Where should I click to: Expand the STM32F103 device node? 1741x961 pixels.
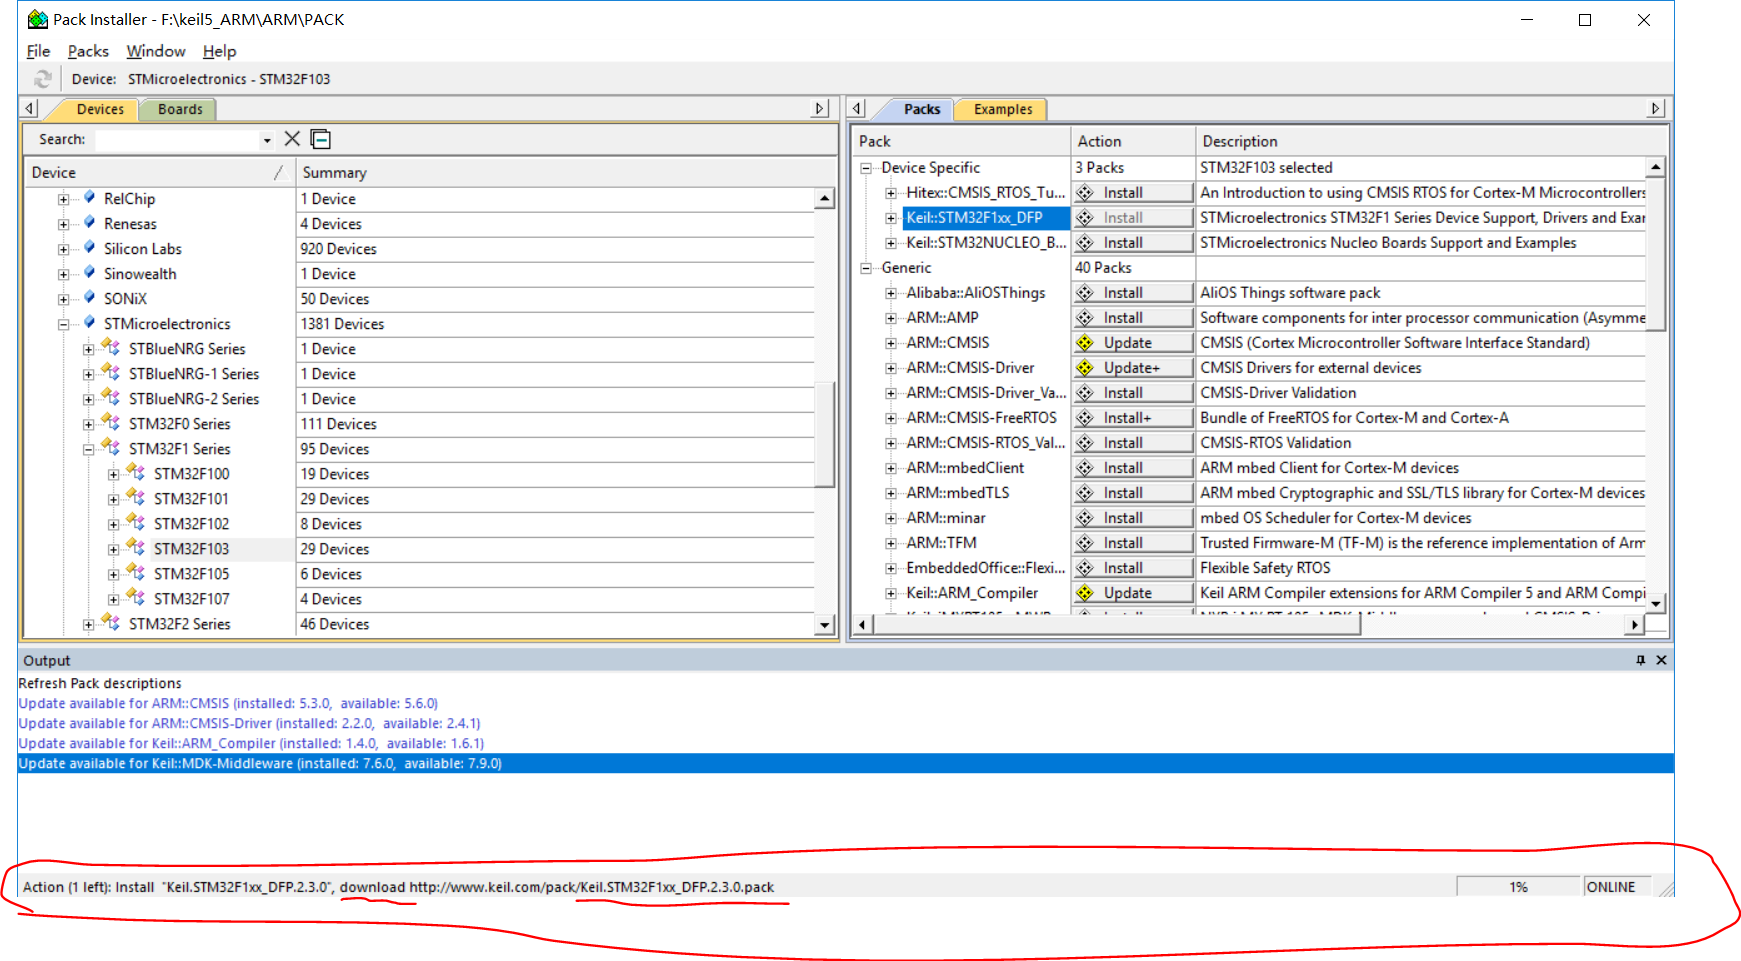(114, 549)
